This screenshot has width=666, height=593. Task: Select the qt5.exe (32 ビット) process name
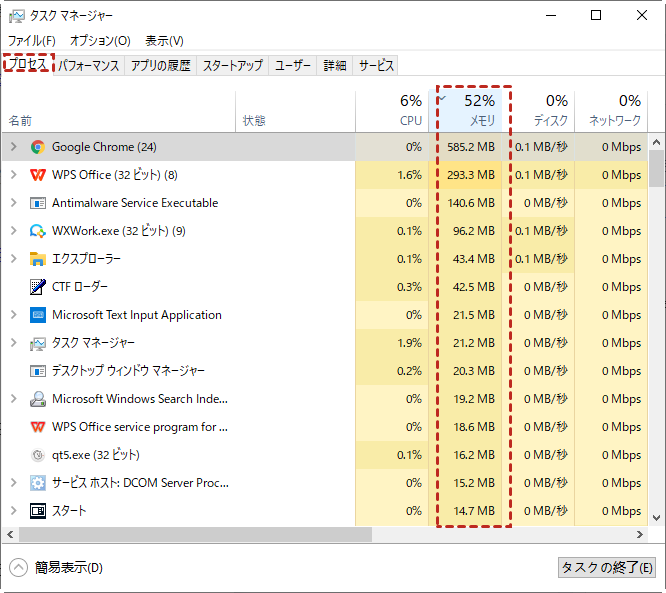(96, 455)
